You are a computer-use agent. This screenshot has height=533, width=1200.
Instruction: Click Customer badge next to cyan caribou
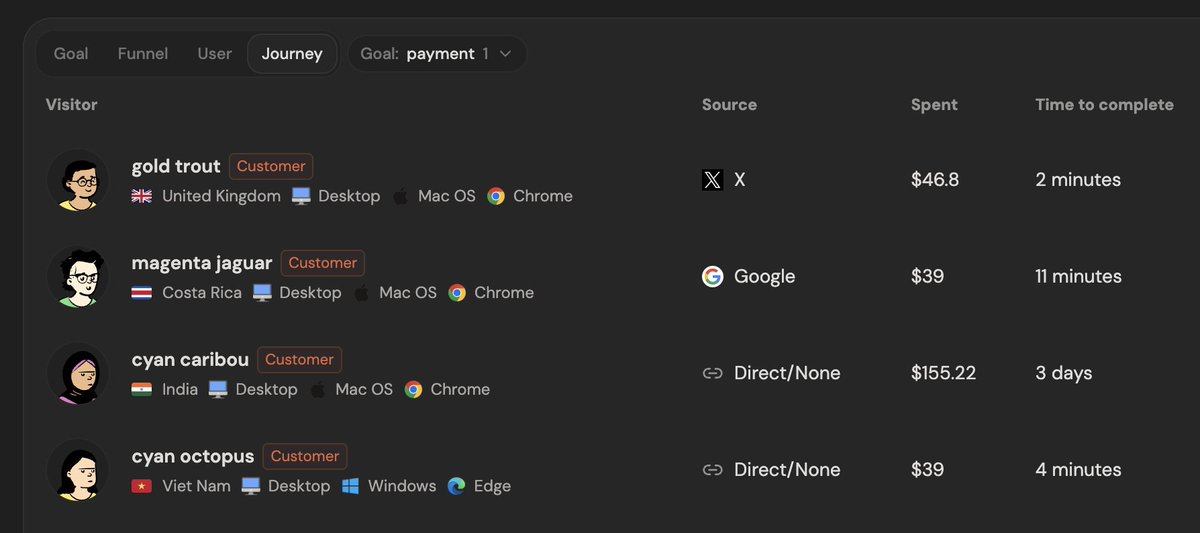(299, 359)
